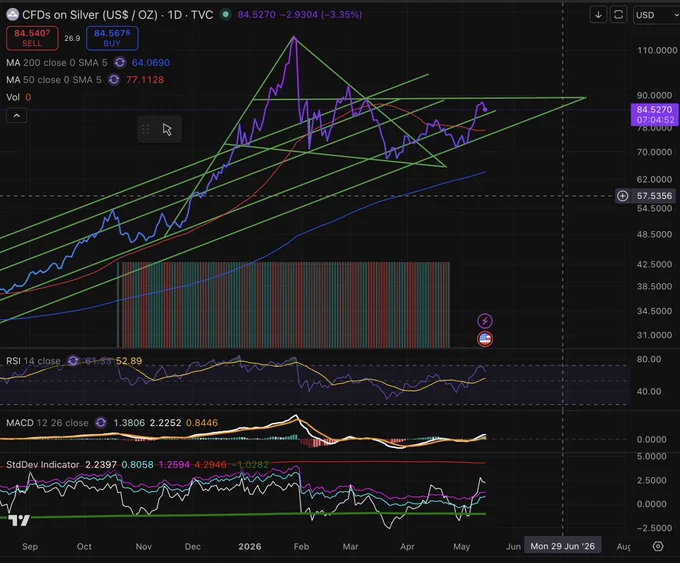The width and height of the screenshot is (680, 563).
Task: Click the 77.1128 MA 50 value
Action: click(145, 80)
